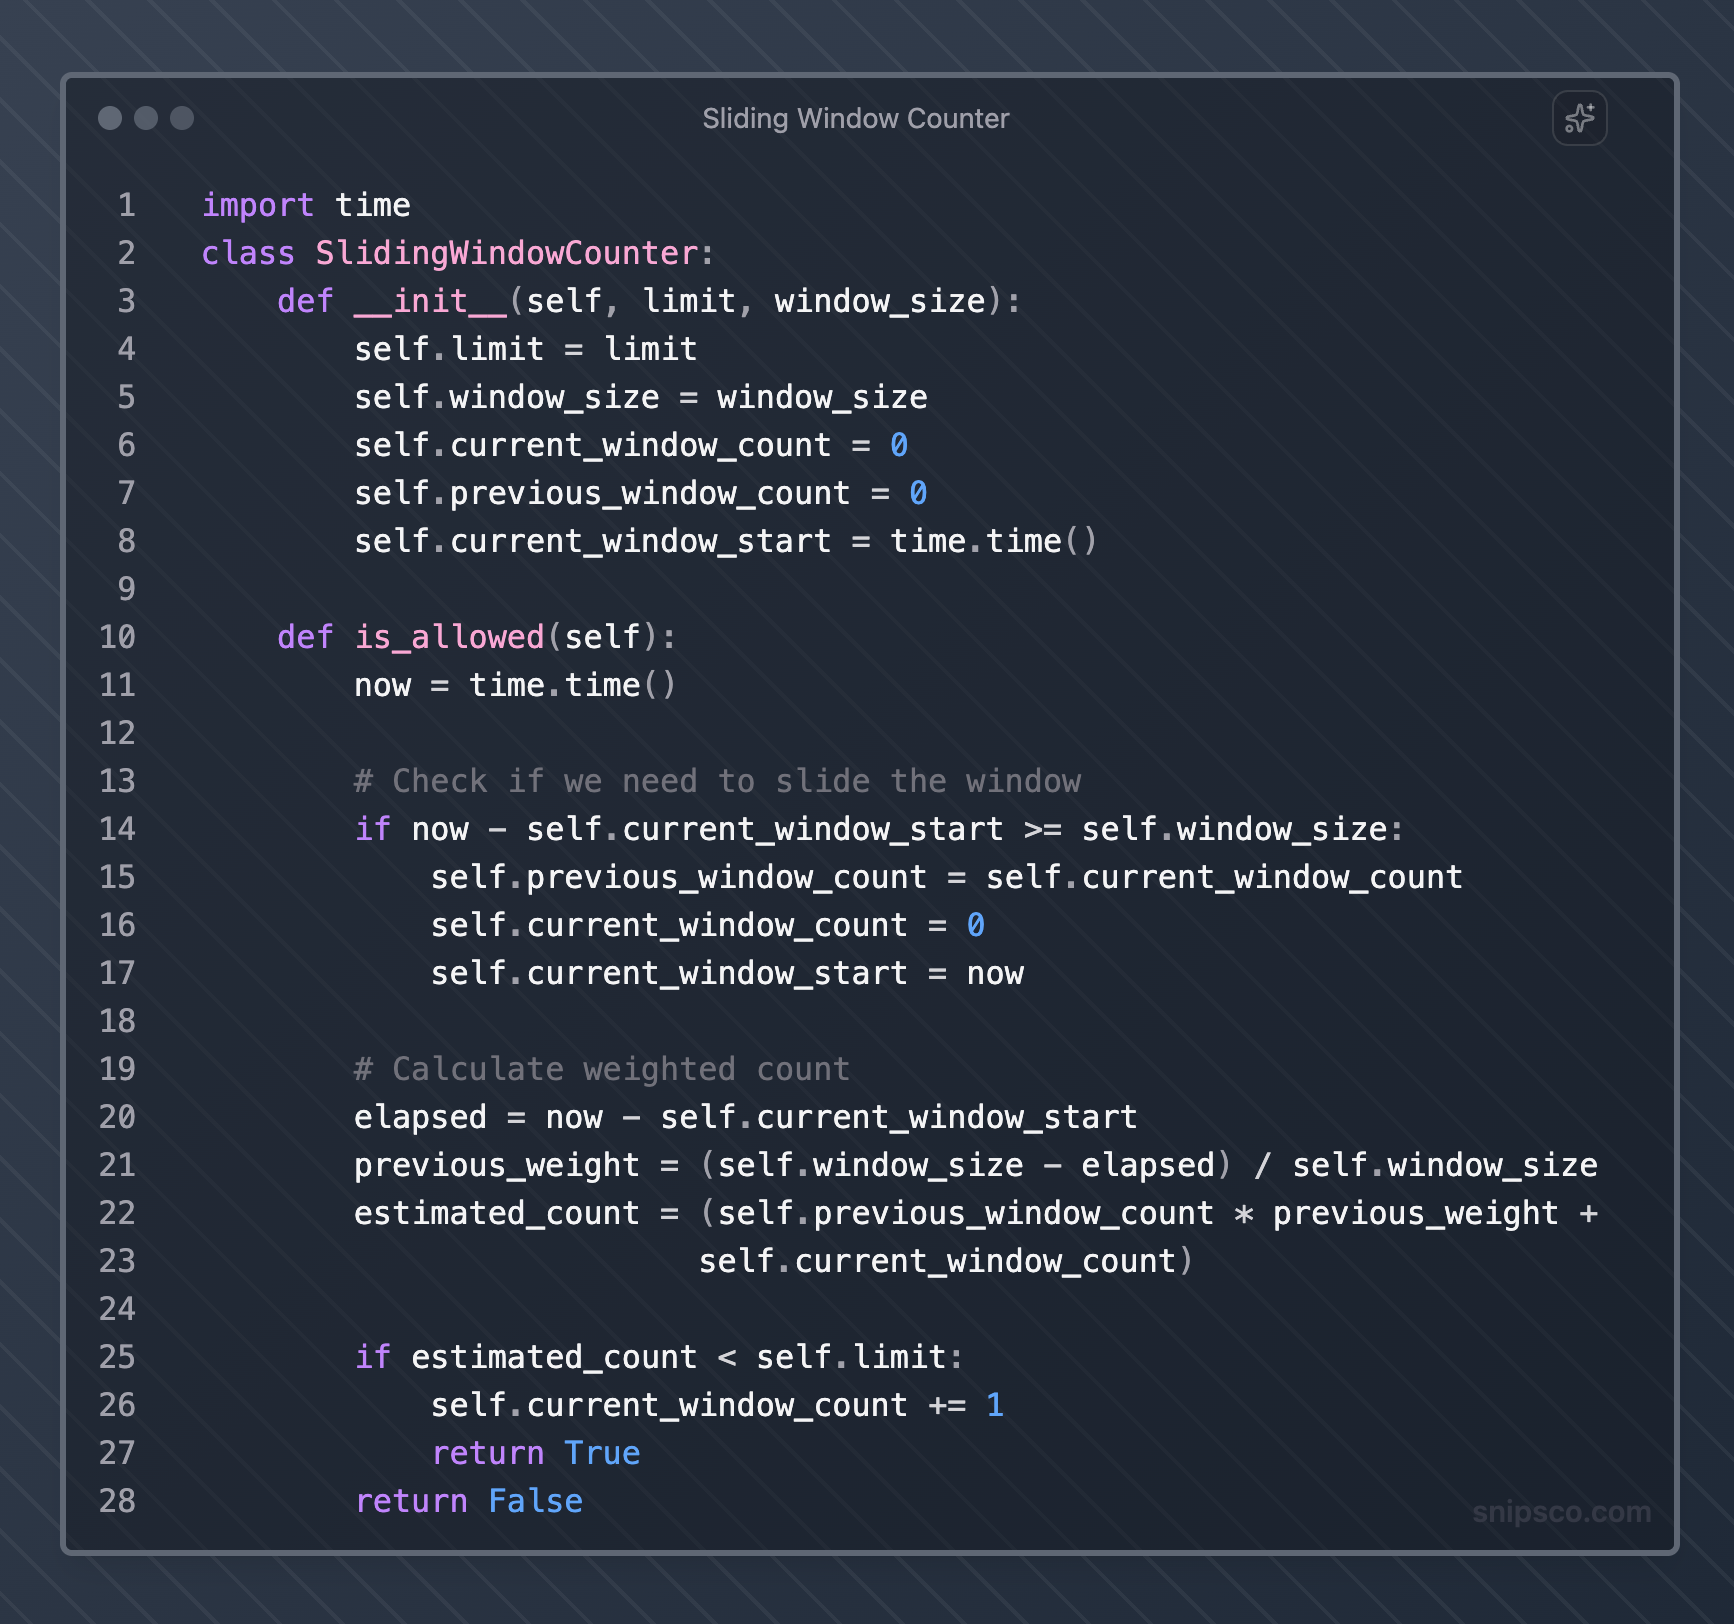This screenshot has width=1734, height=1624.
Task: Click the third gray window dot
Action: click(x=182, y=118)
